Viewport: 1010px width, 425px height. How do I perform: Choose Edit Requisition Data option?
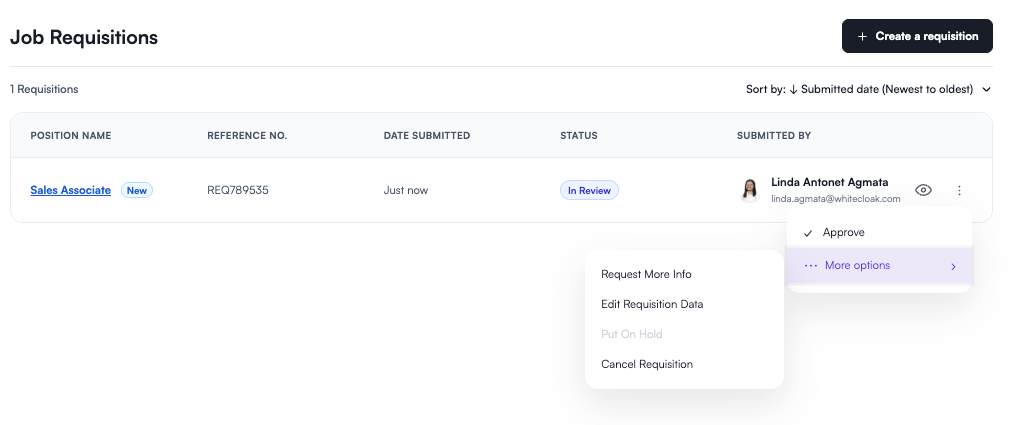(652, 304)
